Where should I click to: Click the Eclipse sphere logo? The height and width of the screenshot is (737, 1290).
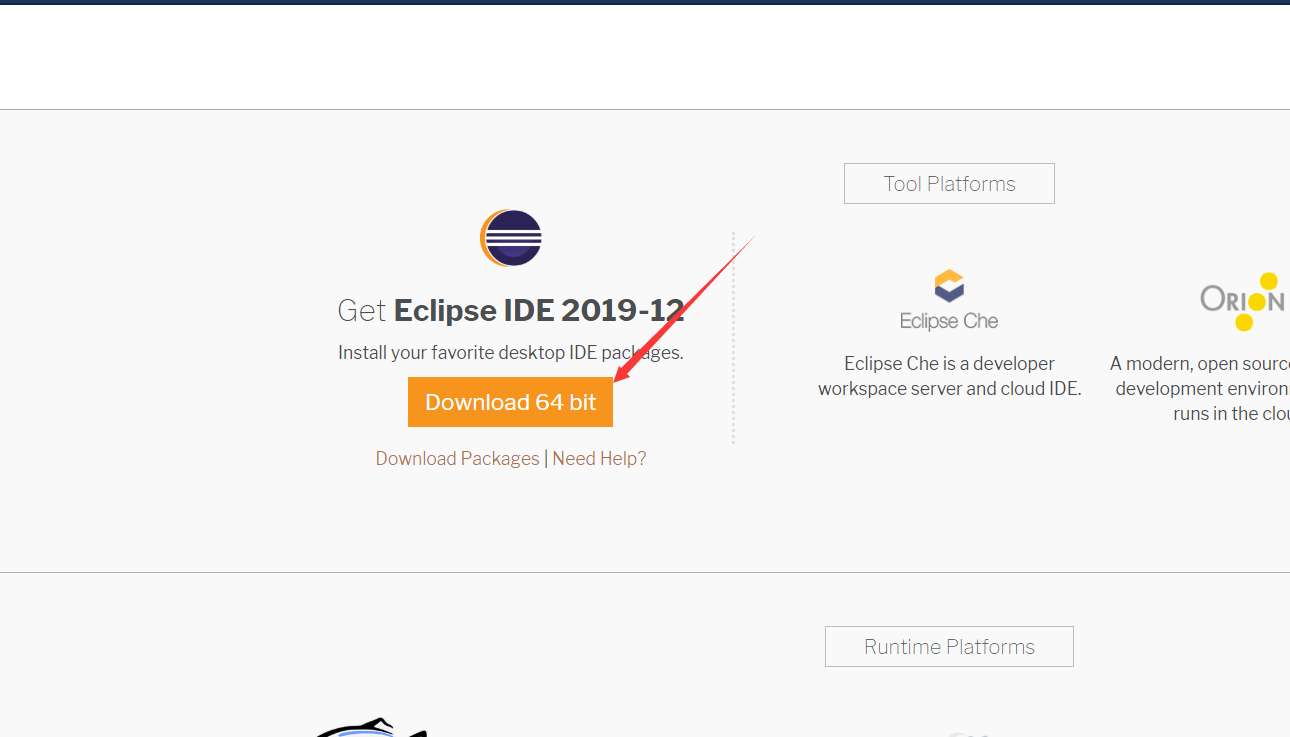510,238
